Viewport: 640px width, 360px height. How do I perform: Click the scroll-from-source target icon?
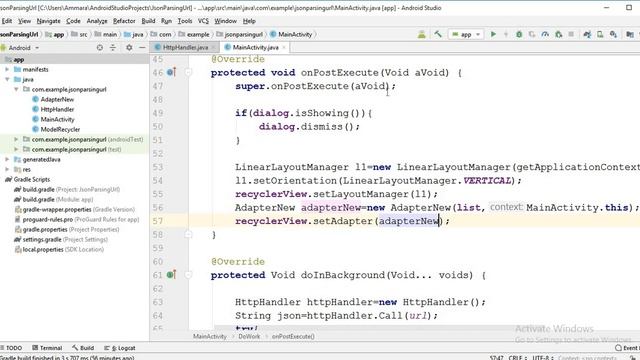click(x=100, y=48)
